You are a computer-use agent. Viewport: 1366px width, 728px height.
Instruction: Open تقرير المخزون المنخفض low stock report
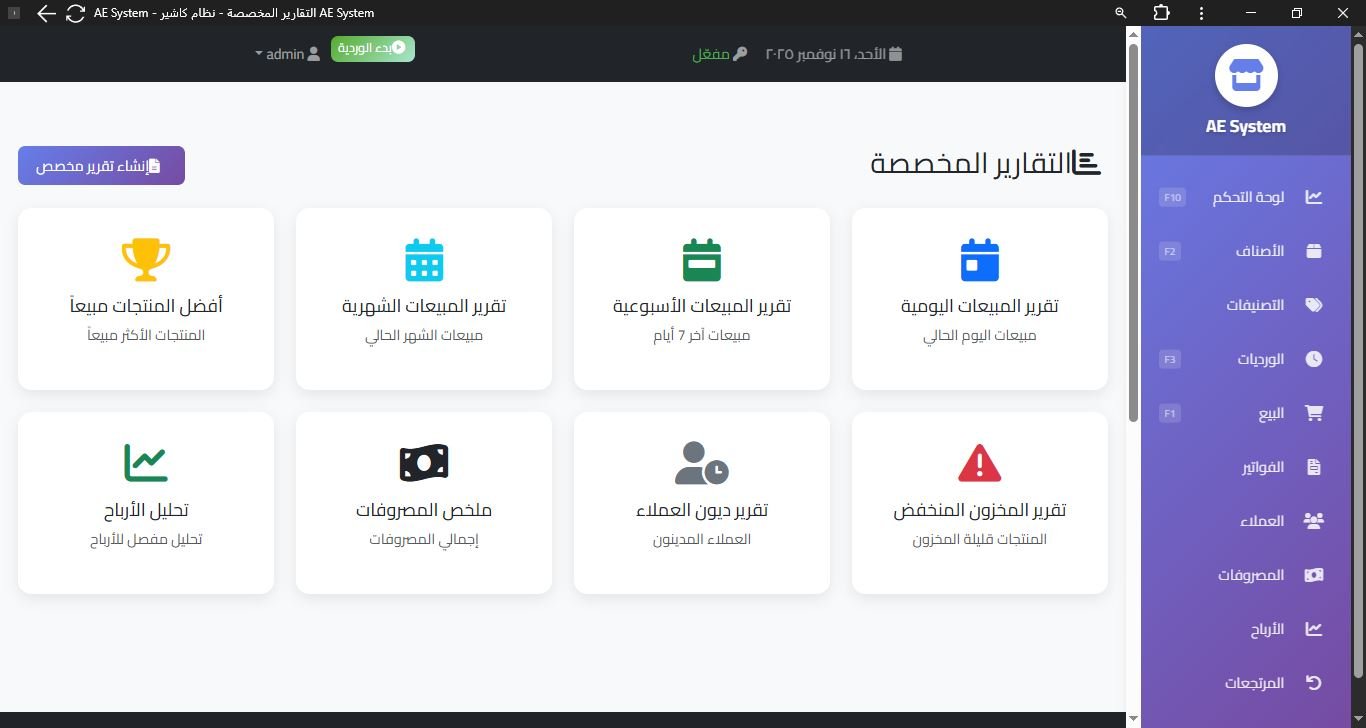click(979, 502)
